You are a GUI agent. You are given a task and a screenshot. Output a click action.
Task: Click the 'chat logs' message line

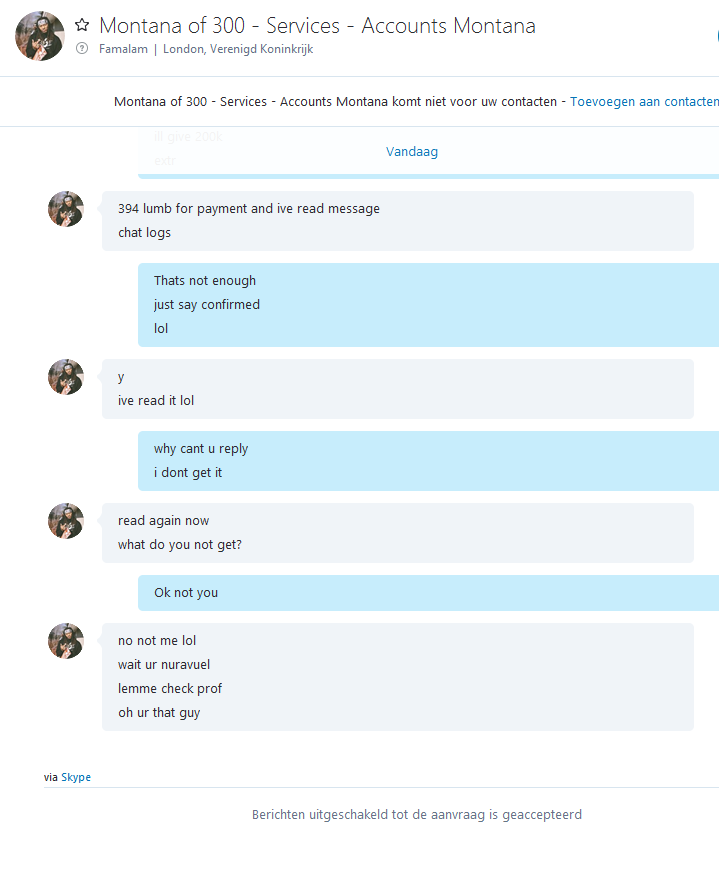click(x=144, y=233)
